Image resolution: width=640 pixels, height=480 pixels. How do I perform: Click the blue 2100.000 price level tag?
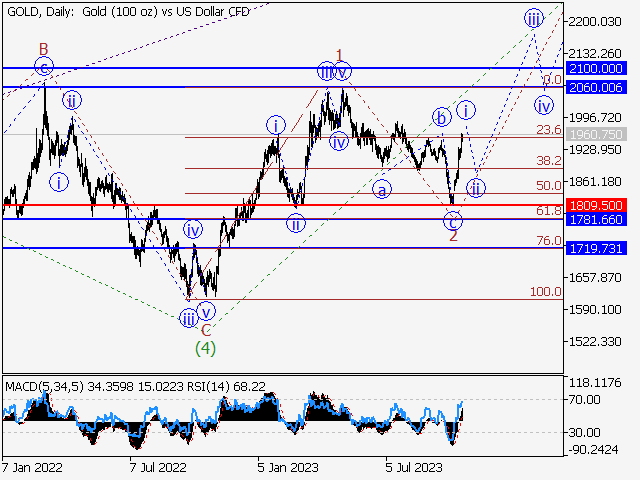coord(596,68)
